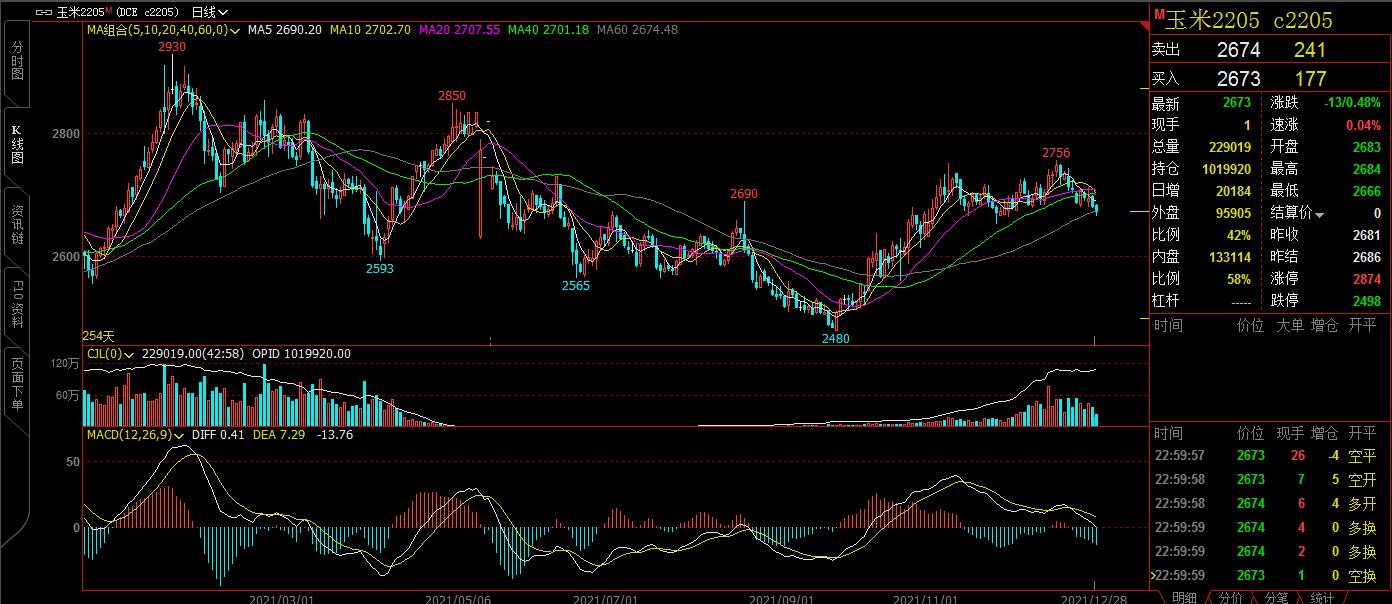Switch to the 分时图 side tab
This screenshot has width=1392, height=604.
(17, 62)
